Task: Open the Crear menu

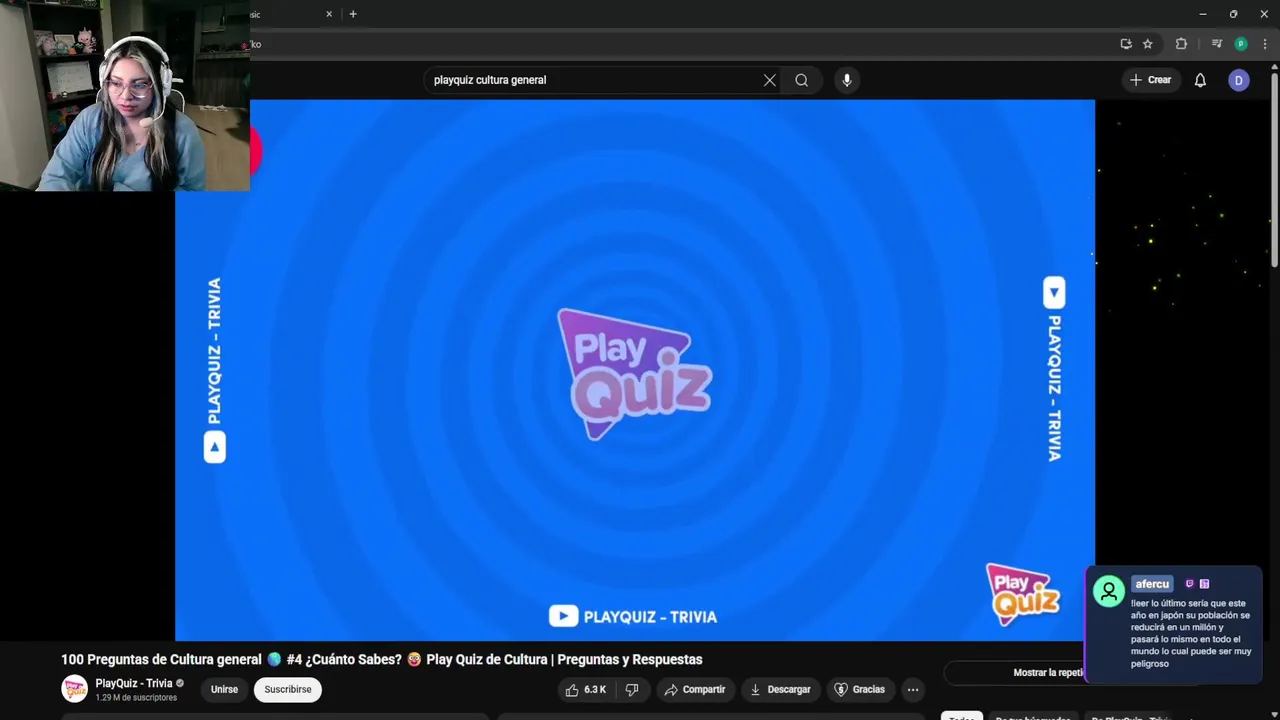Action: pos(1150,80)
